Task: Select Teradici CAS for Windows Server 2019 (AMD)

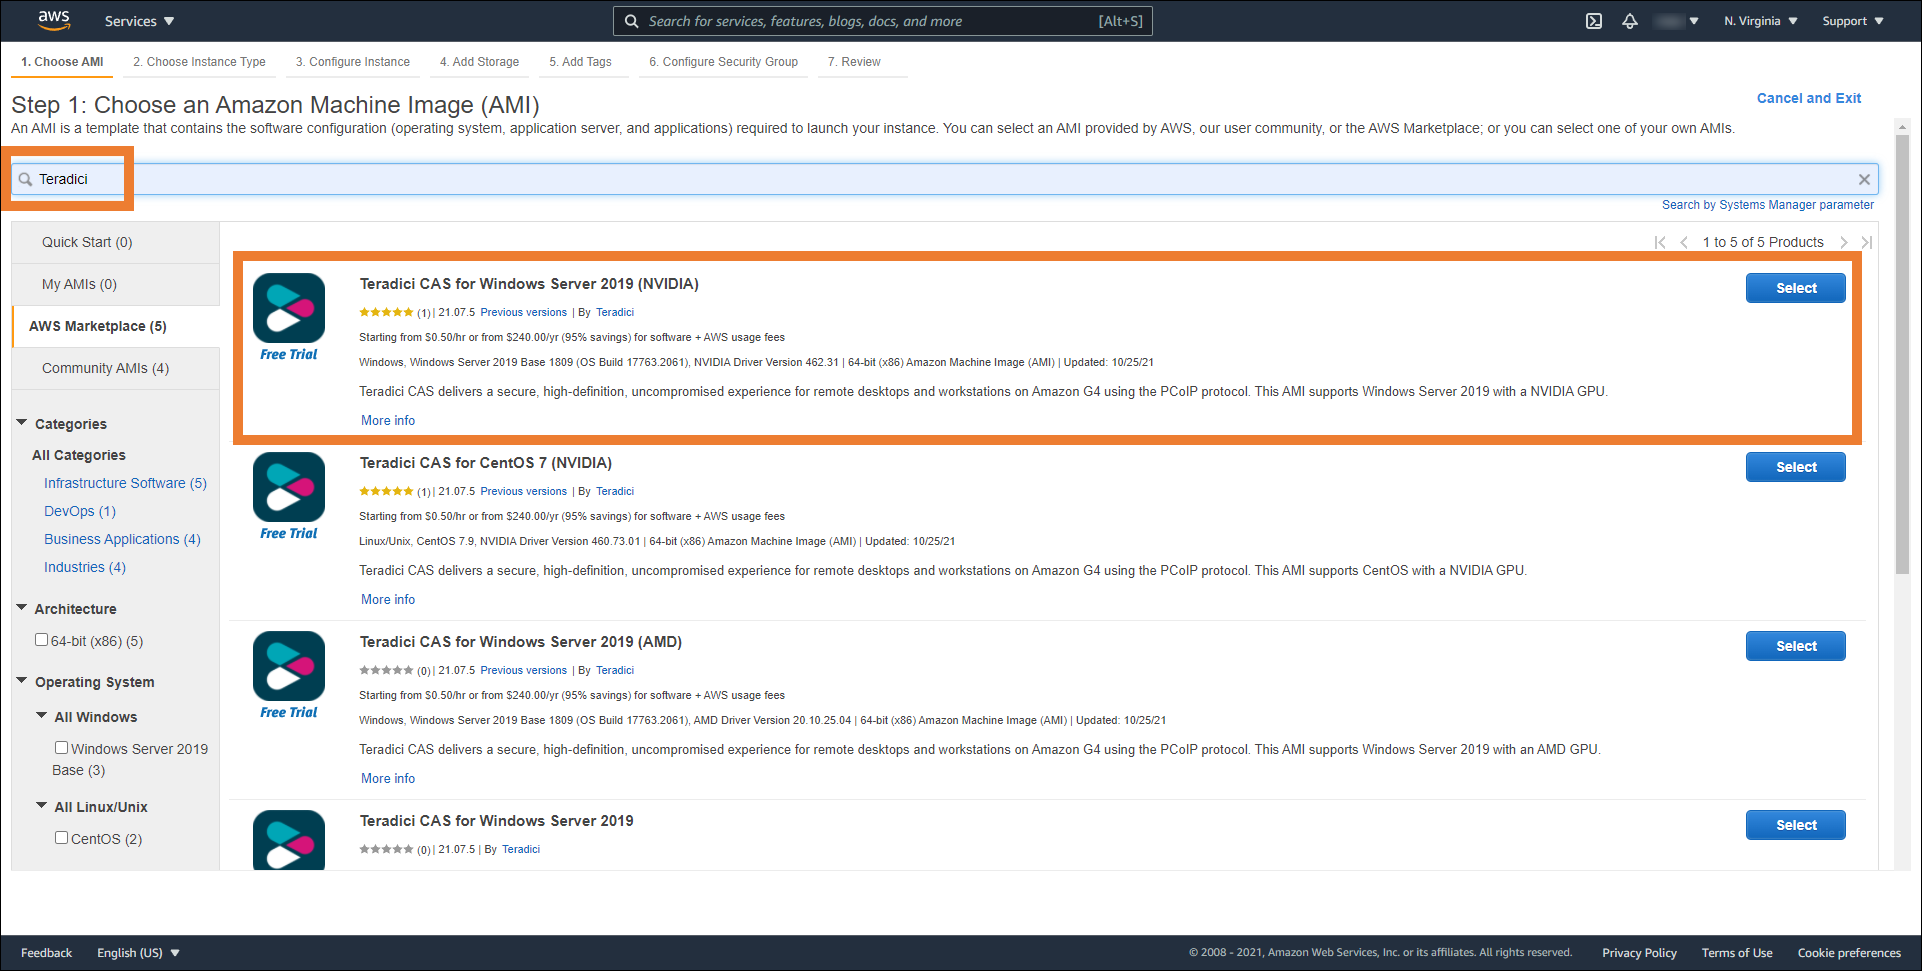Action: (1796, 646)
